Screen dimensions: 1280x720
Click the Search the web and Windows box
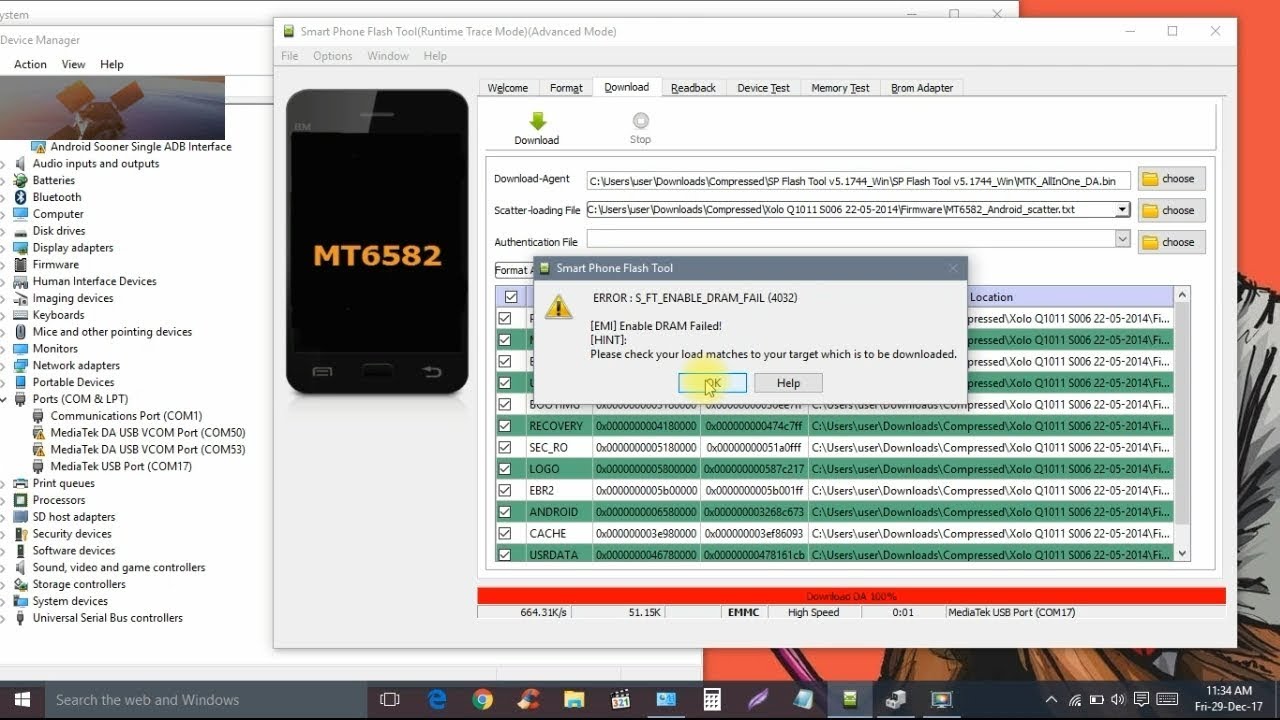(205, 700)
